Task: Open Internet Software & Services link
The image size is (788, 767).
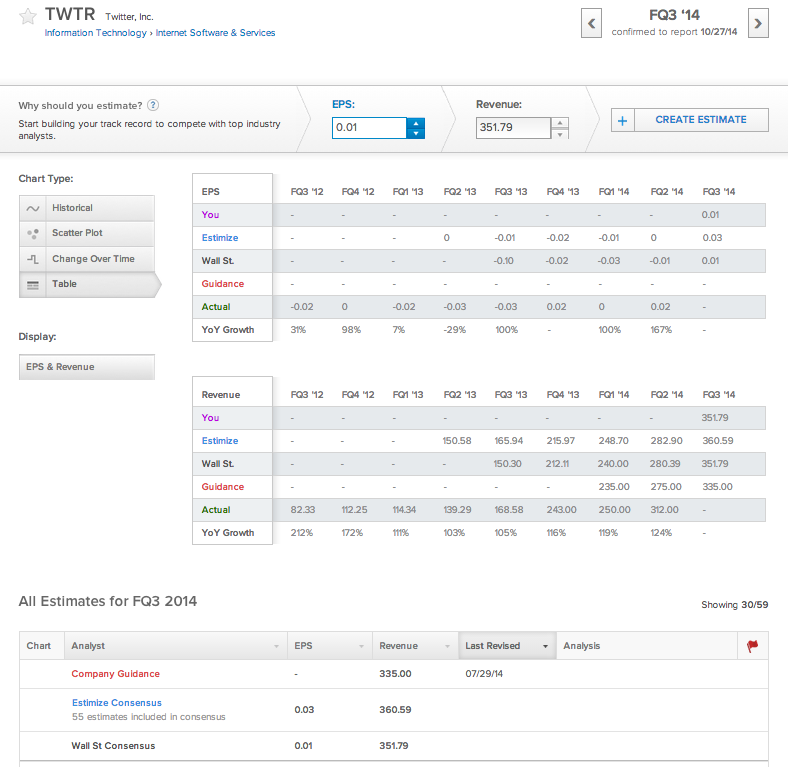Action: [x=215, y=33]
